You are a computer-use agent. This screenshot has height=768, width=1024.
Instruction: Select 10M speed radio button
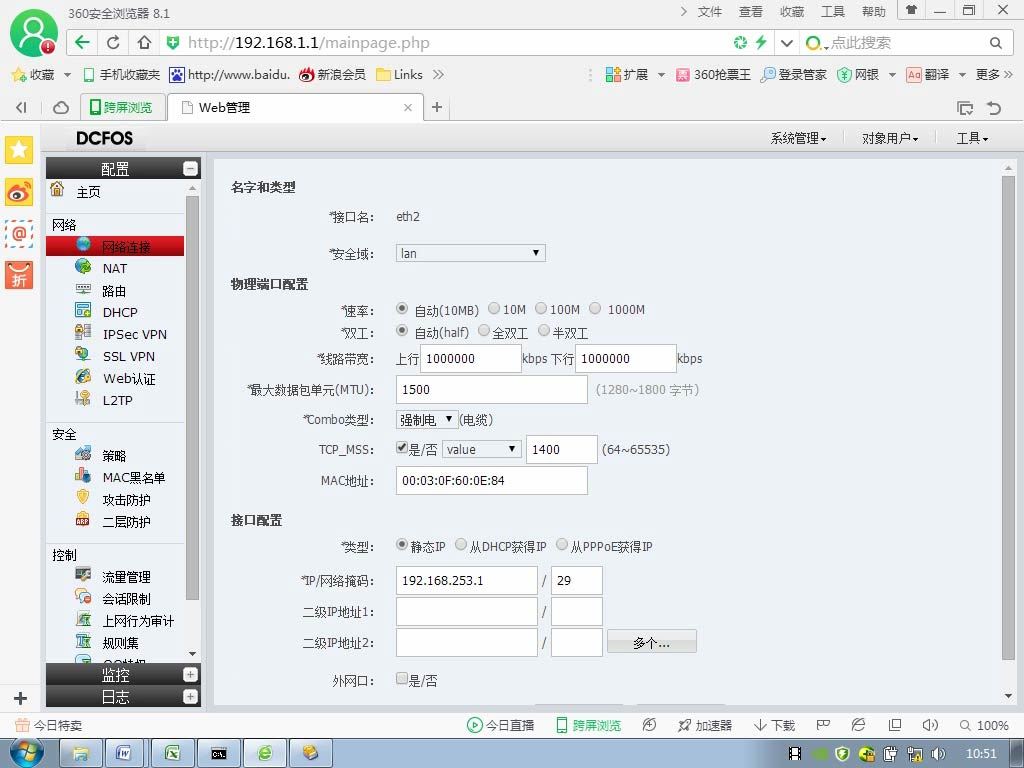[494, 308]
